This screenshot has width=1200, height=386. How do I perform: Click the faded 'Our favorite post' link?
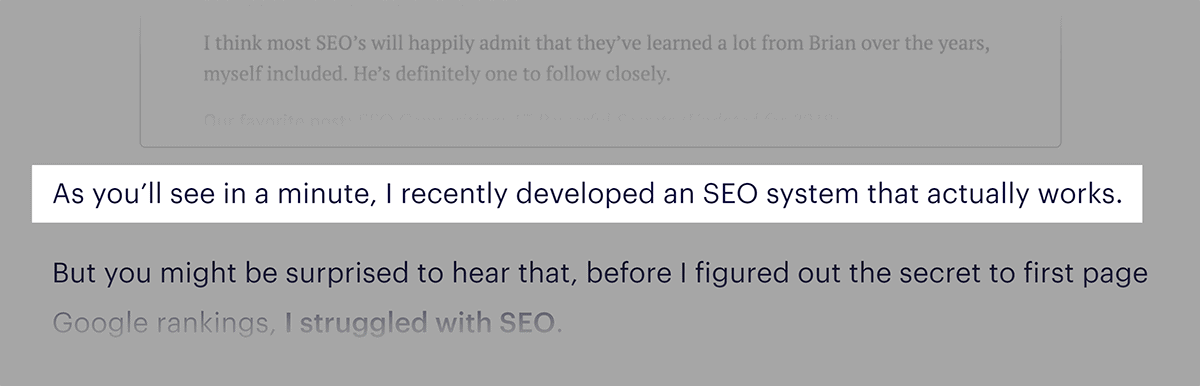pos(273,121)
